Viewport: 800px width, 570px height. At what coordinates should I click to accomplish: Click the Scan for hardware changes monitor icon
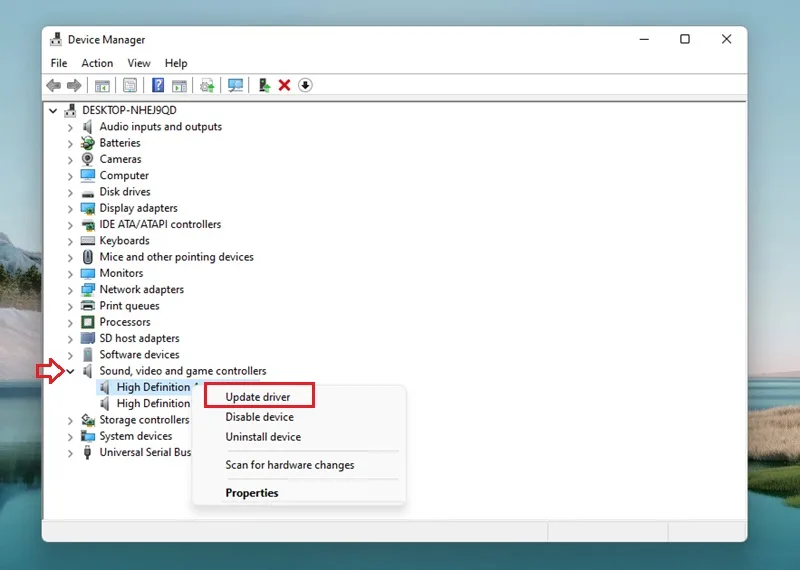coord(235,85)
